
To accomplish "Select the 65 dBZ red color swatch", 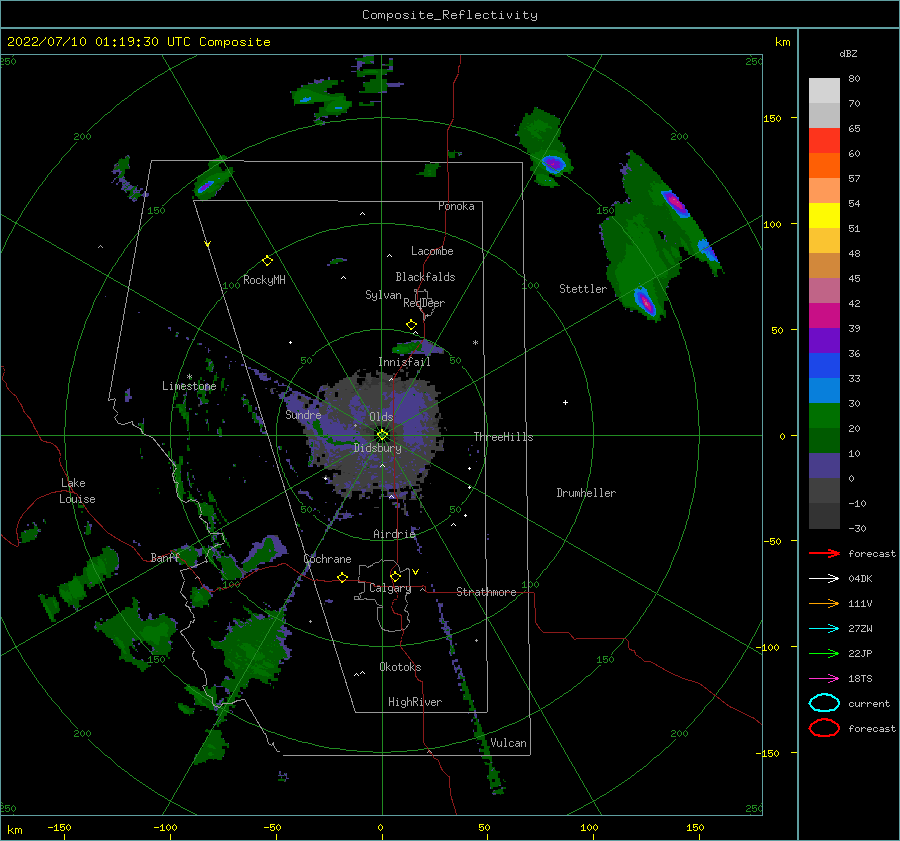I will point(824,140).
